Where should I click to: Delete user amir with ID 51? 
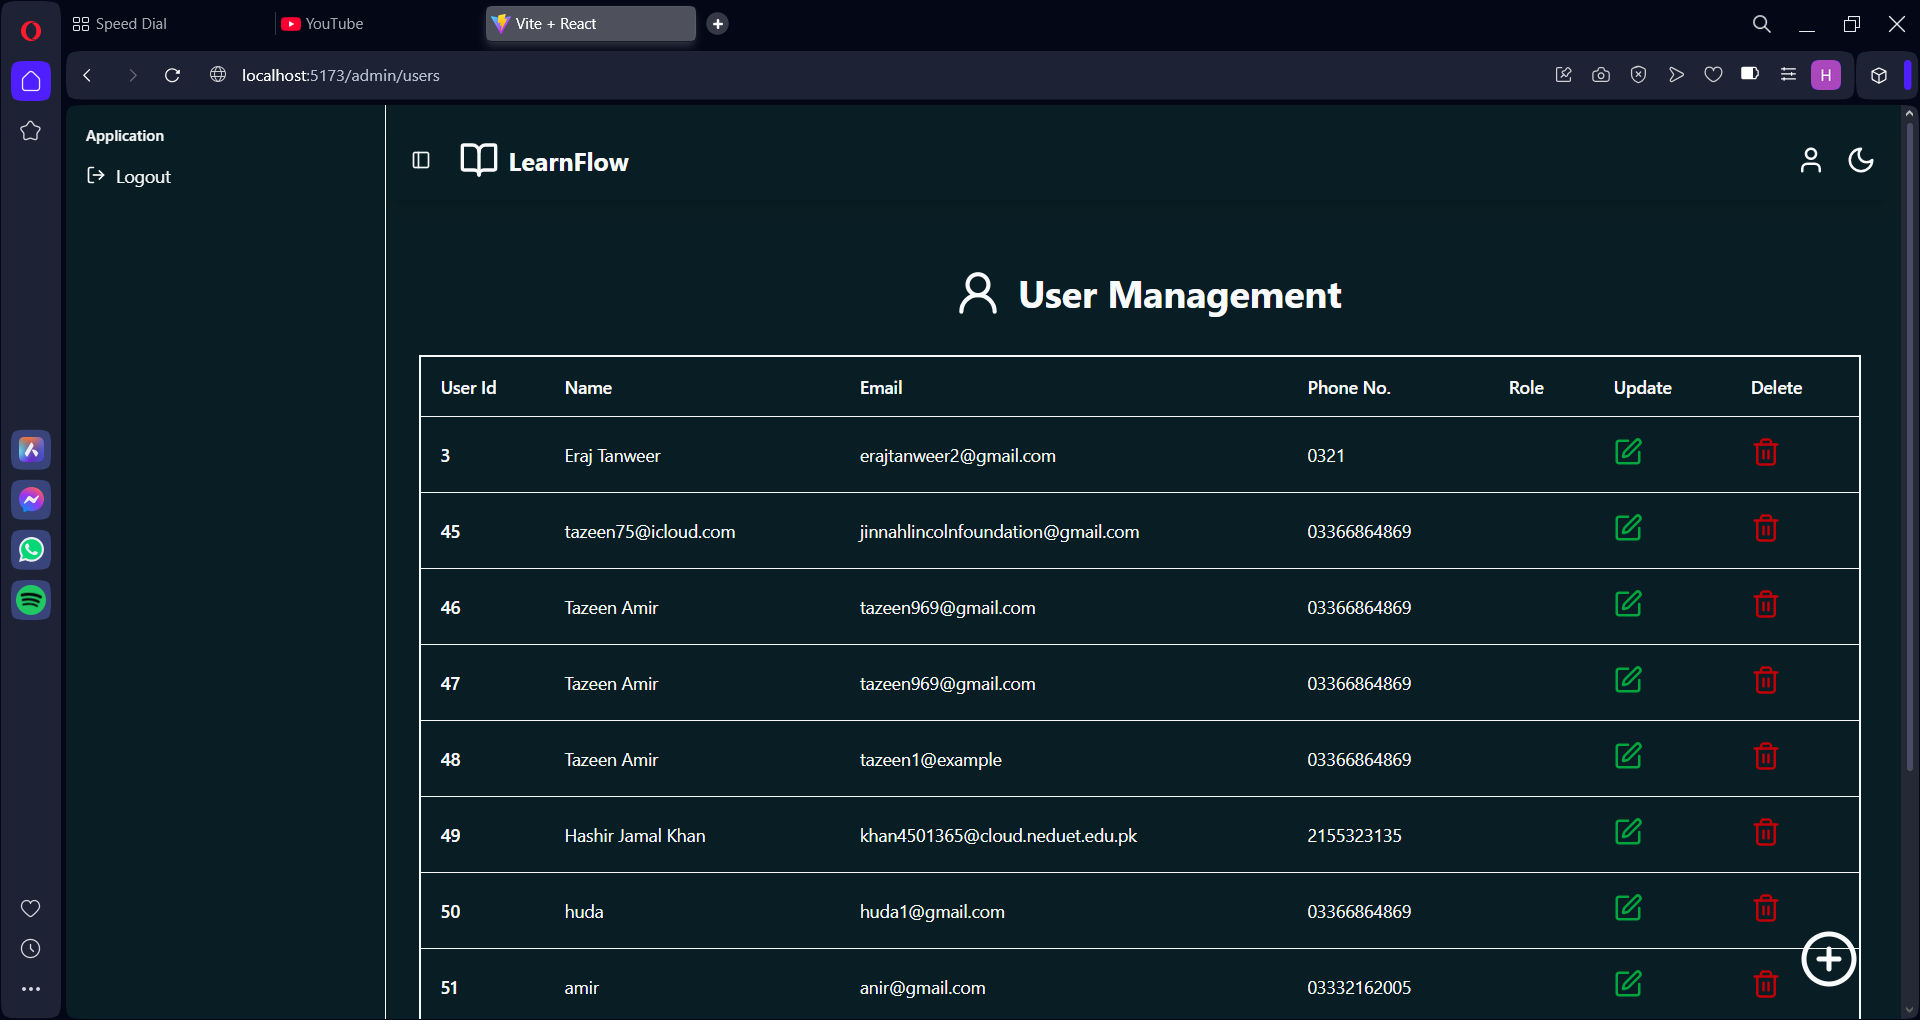(x=1765, y=984)
